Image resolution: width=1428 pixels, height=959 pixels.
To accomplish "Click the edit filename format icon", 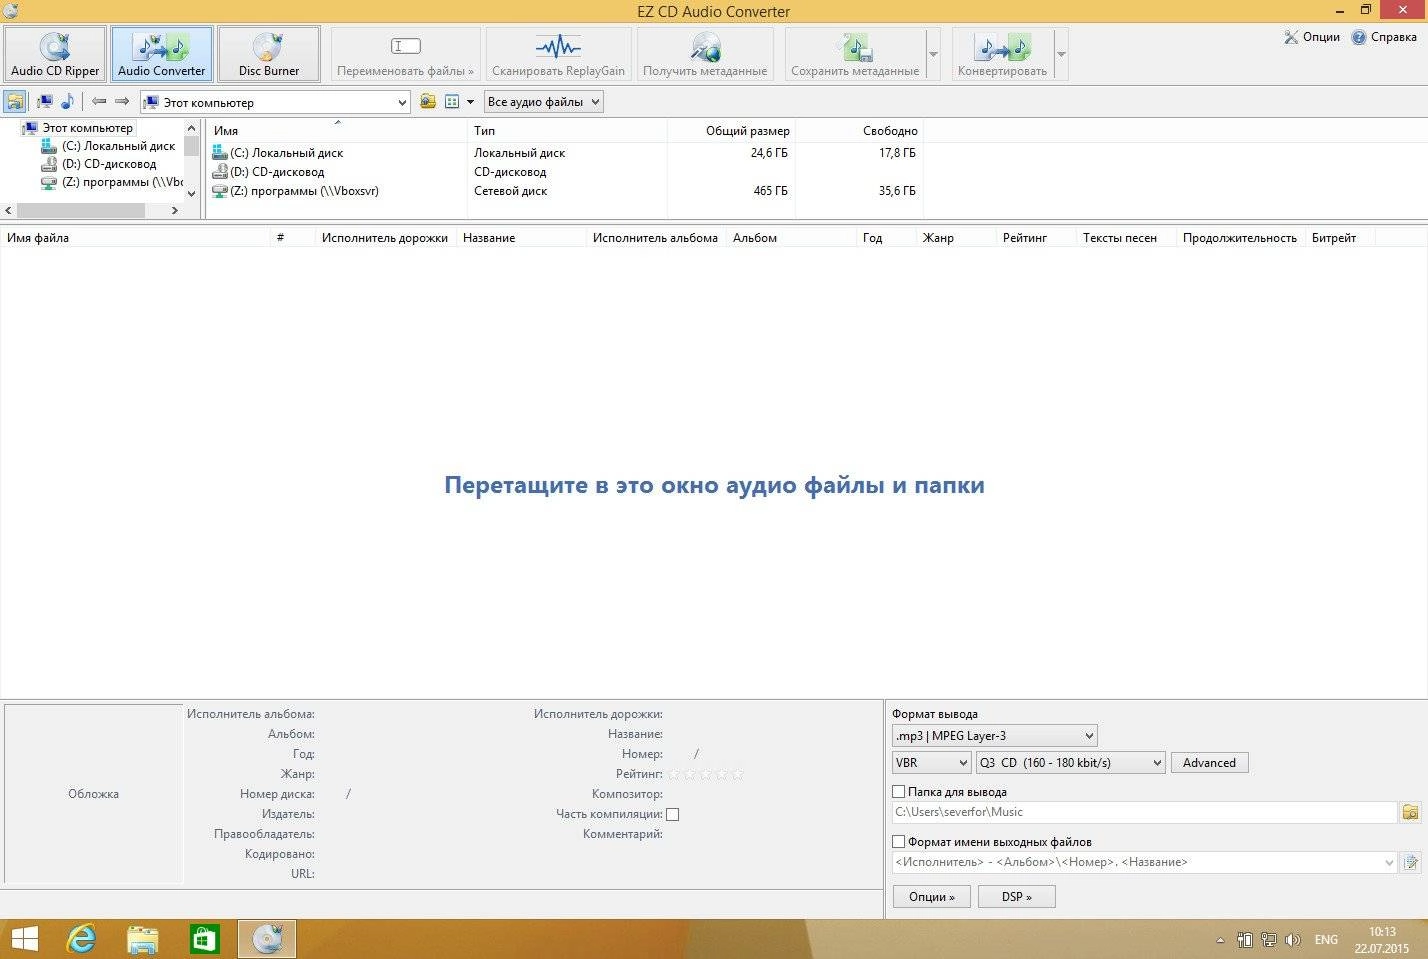I will pos(1410,862).
